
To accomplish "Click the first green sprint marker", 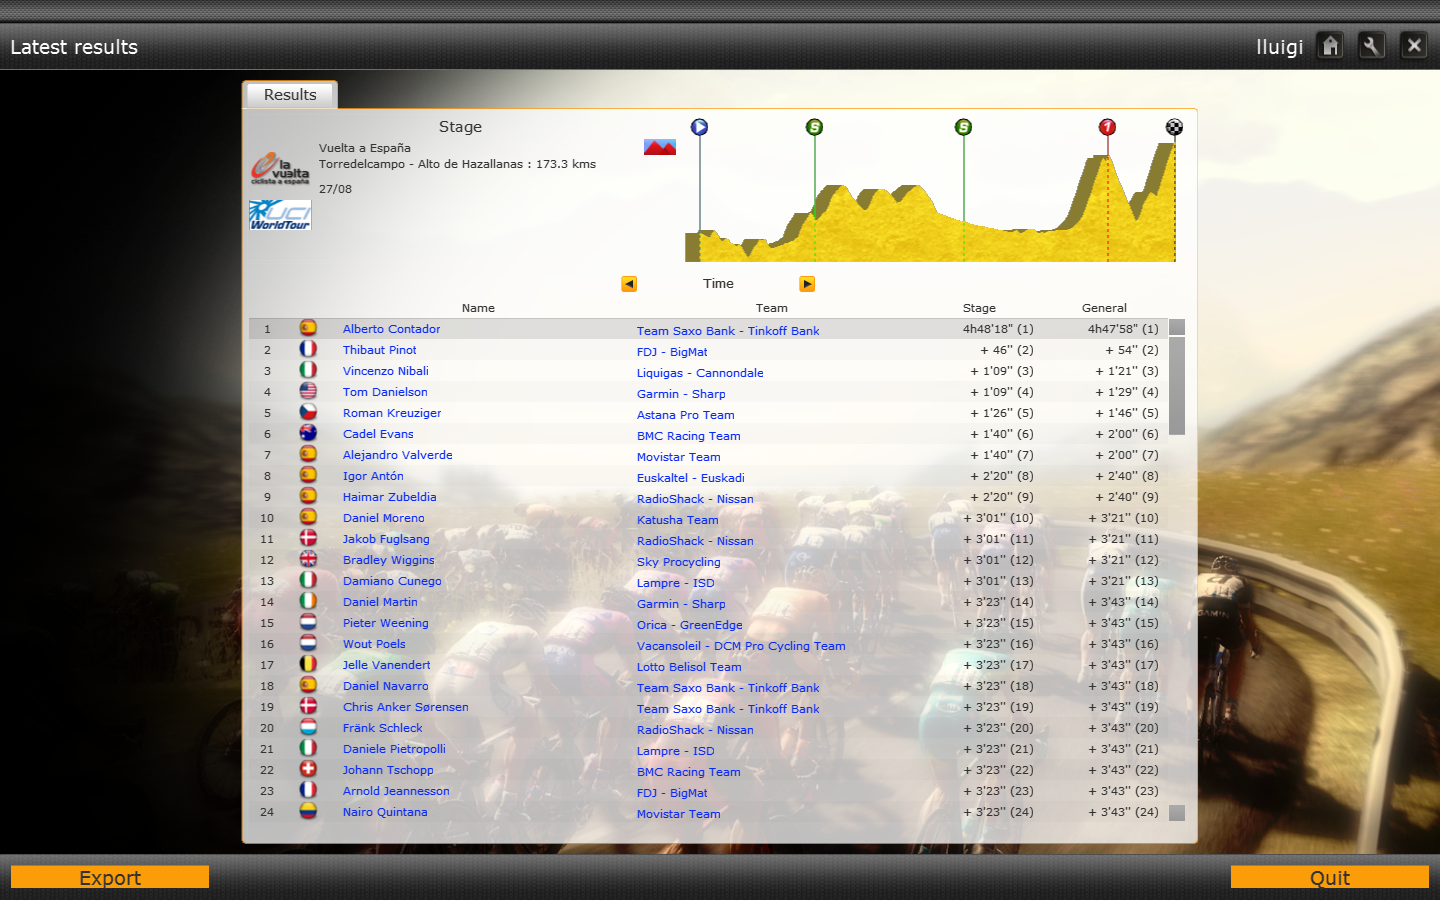I will click(814, 127).
